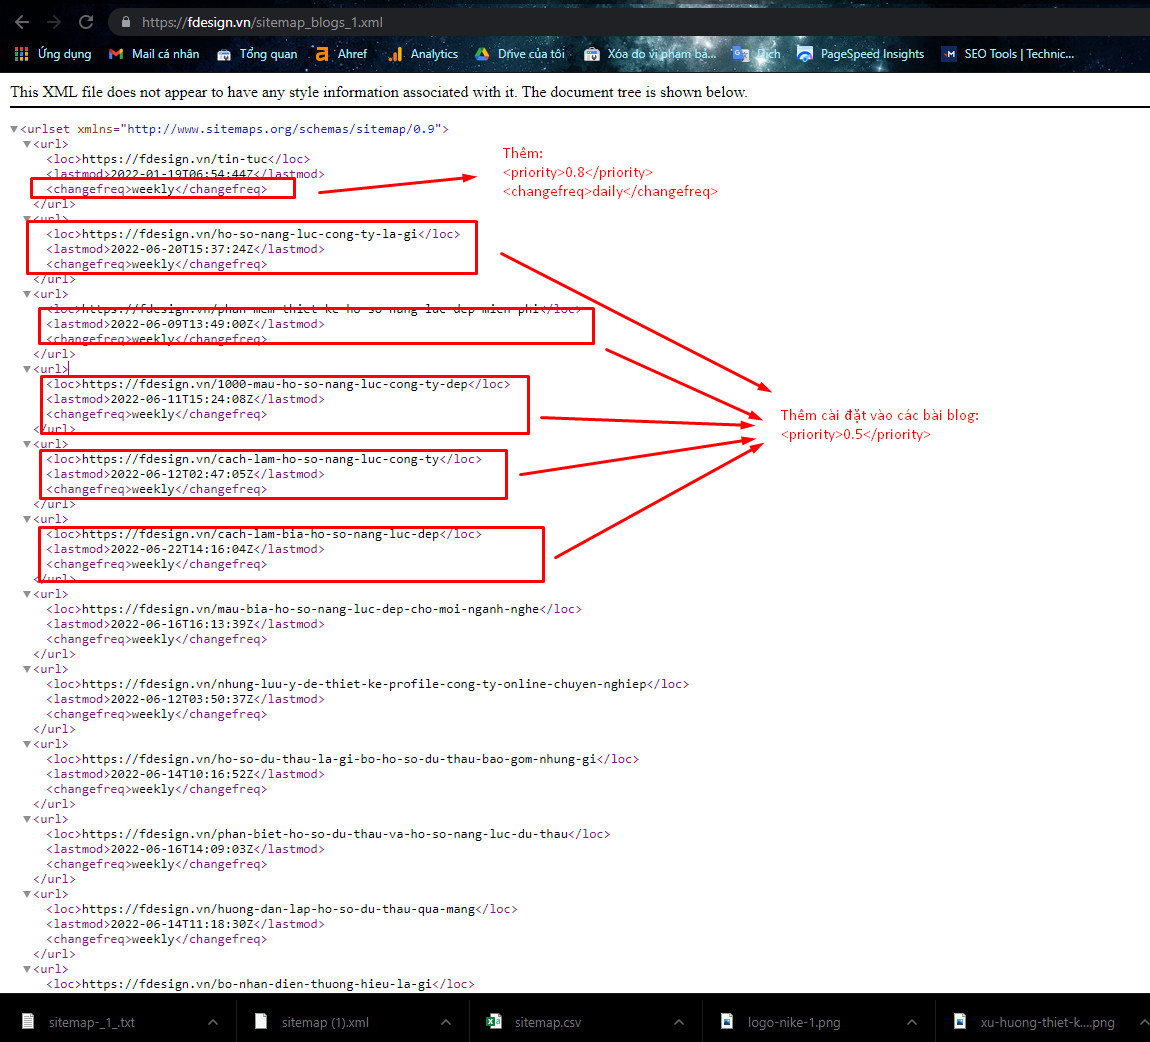Open download options chevron for logo-nike-1.png
Screen dimensions: 1150x1042
[x=911, y=1022]
